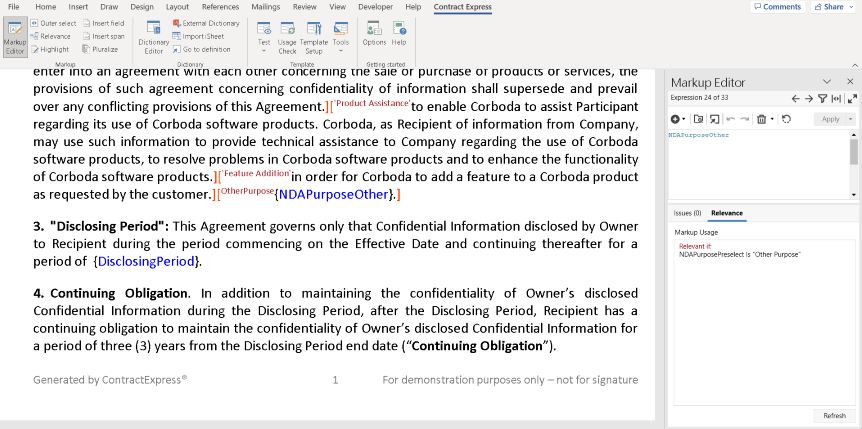The height and width of the screenshot is (429, 862).
Task: Click the {NDAPurposeOther} field in document
Action: 334,195
